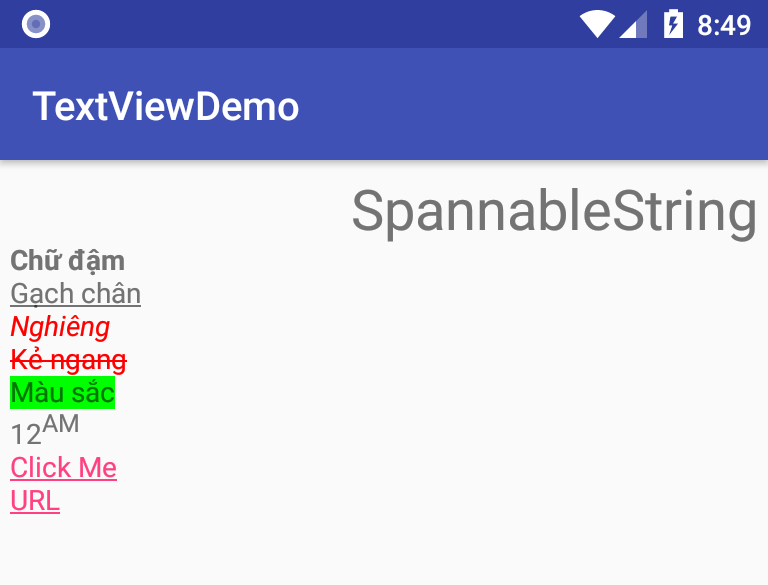Tap the bold Chữ đậm text
The width and height of the screenshot is (768, 585).
tap(68, 261)
